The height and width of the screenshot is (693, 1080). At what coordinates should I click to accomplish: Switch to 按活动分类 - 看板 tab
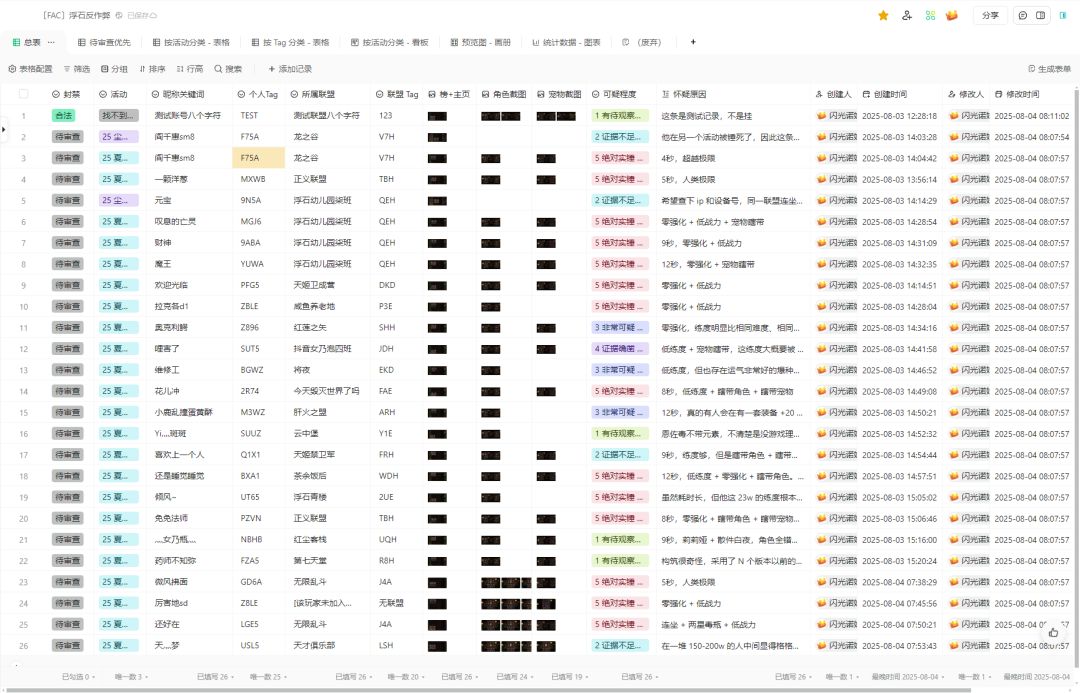click(x=389, y=42)
